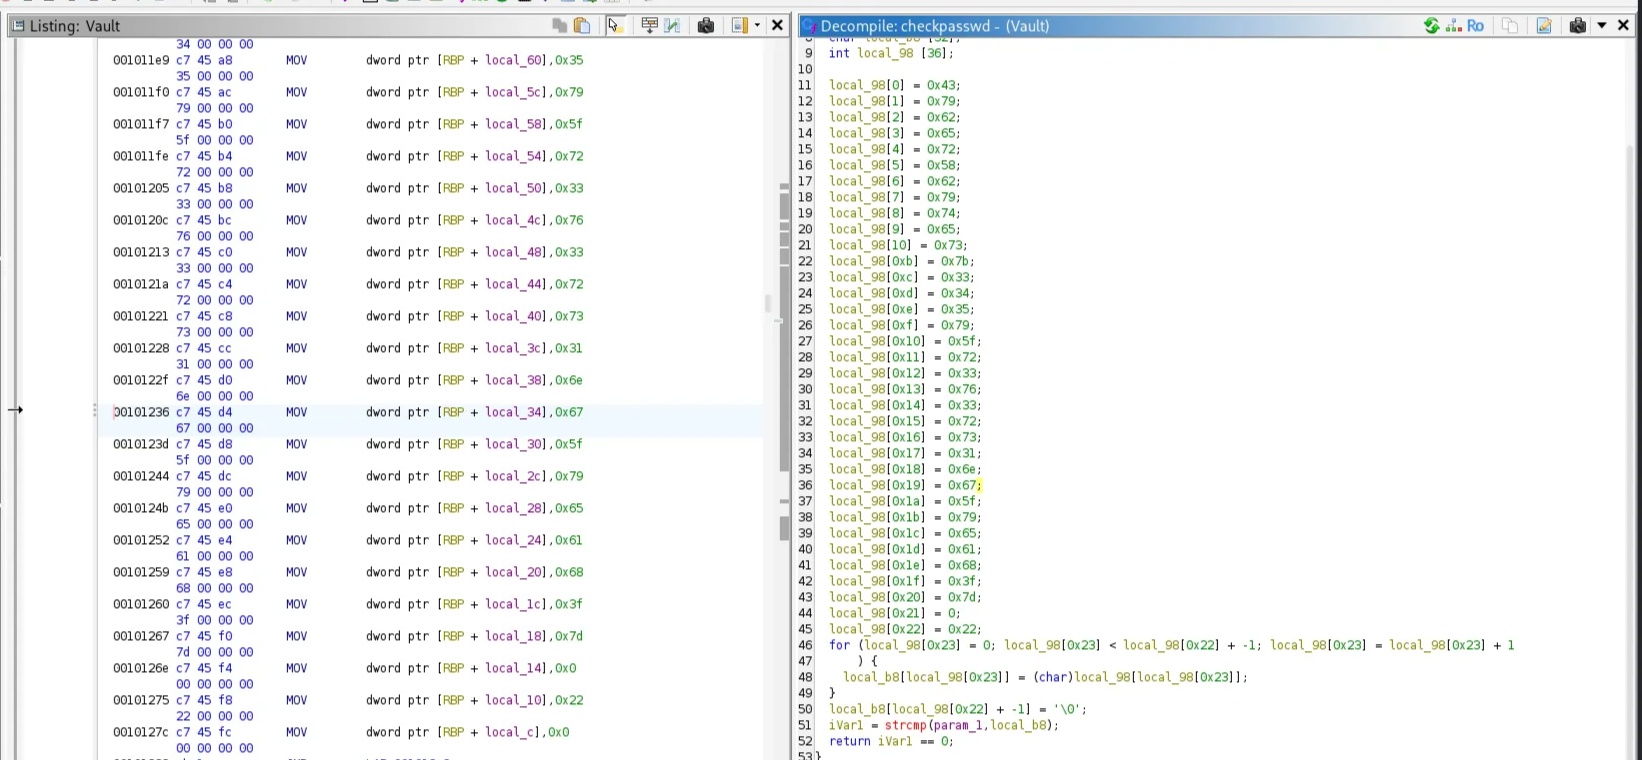Screen dimensions: 1642x760
Task: Click the Decompile panel copy icon
Action: 1510,26
